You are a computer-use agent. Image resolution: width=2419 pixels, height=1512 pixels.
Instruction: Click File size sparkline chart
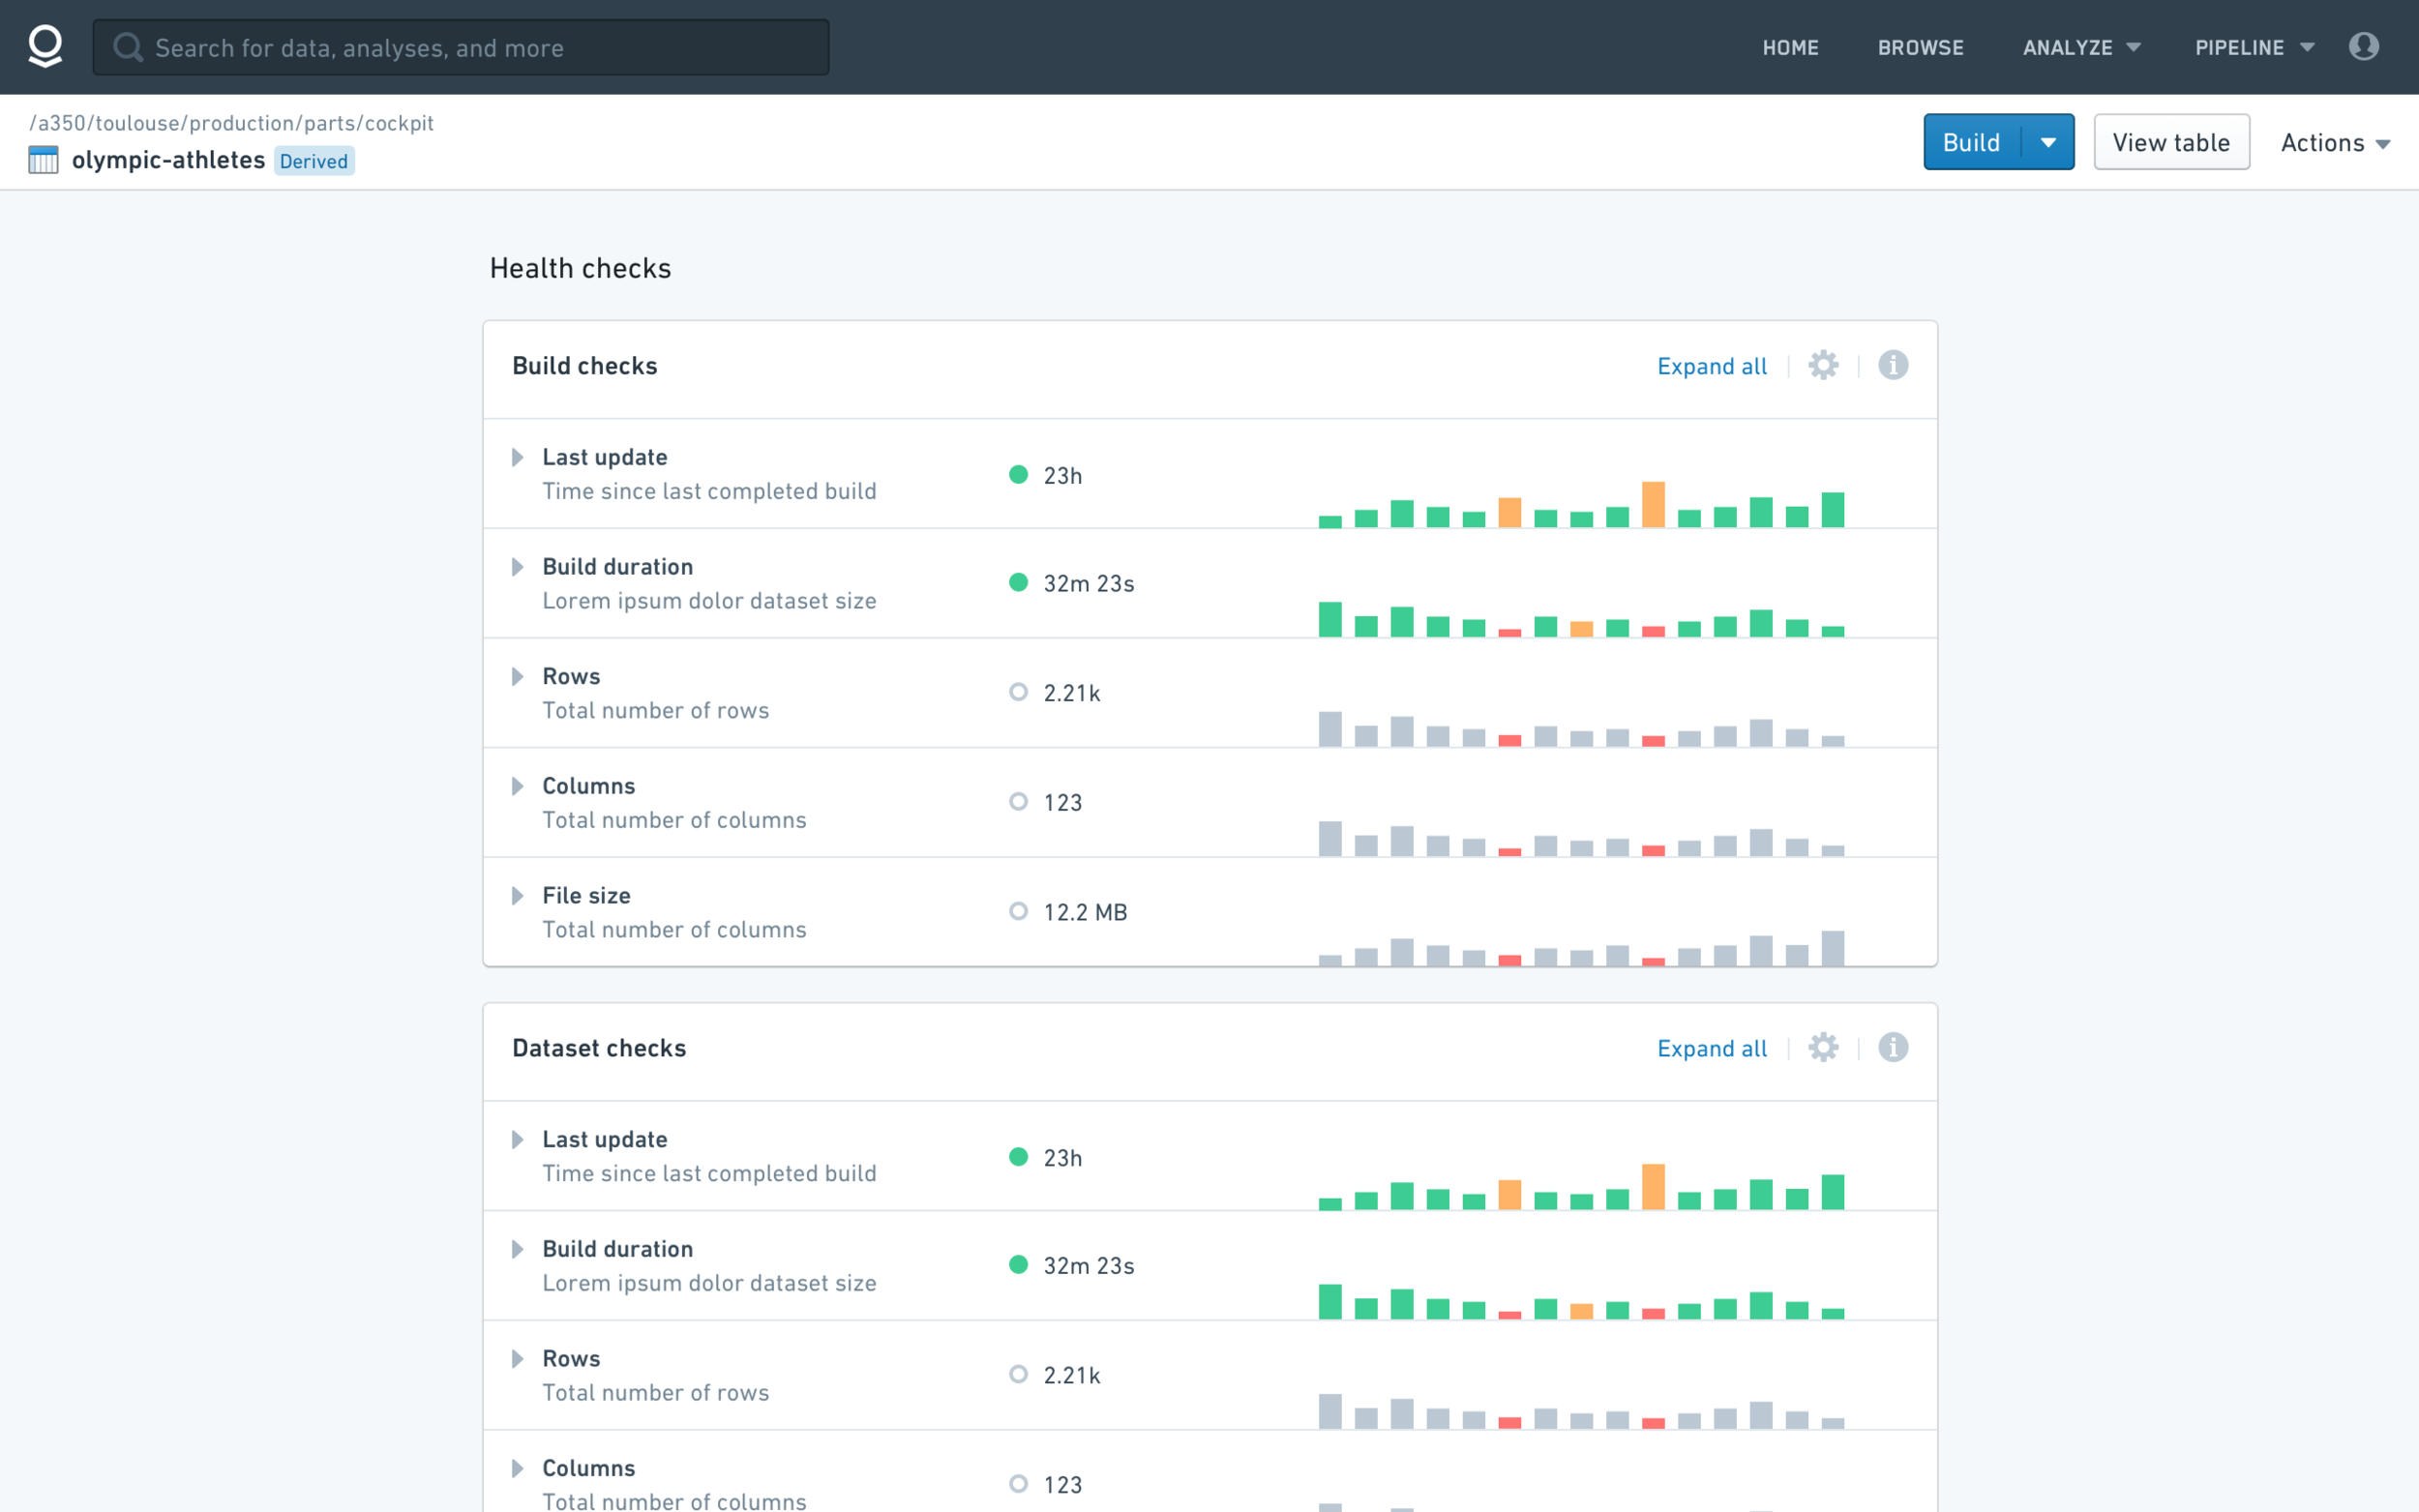pos(1581,947)
